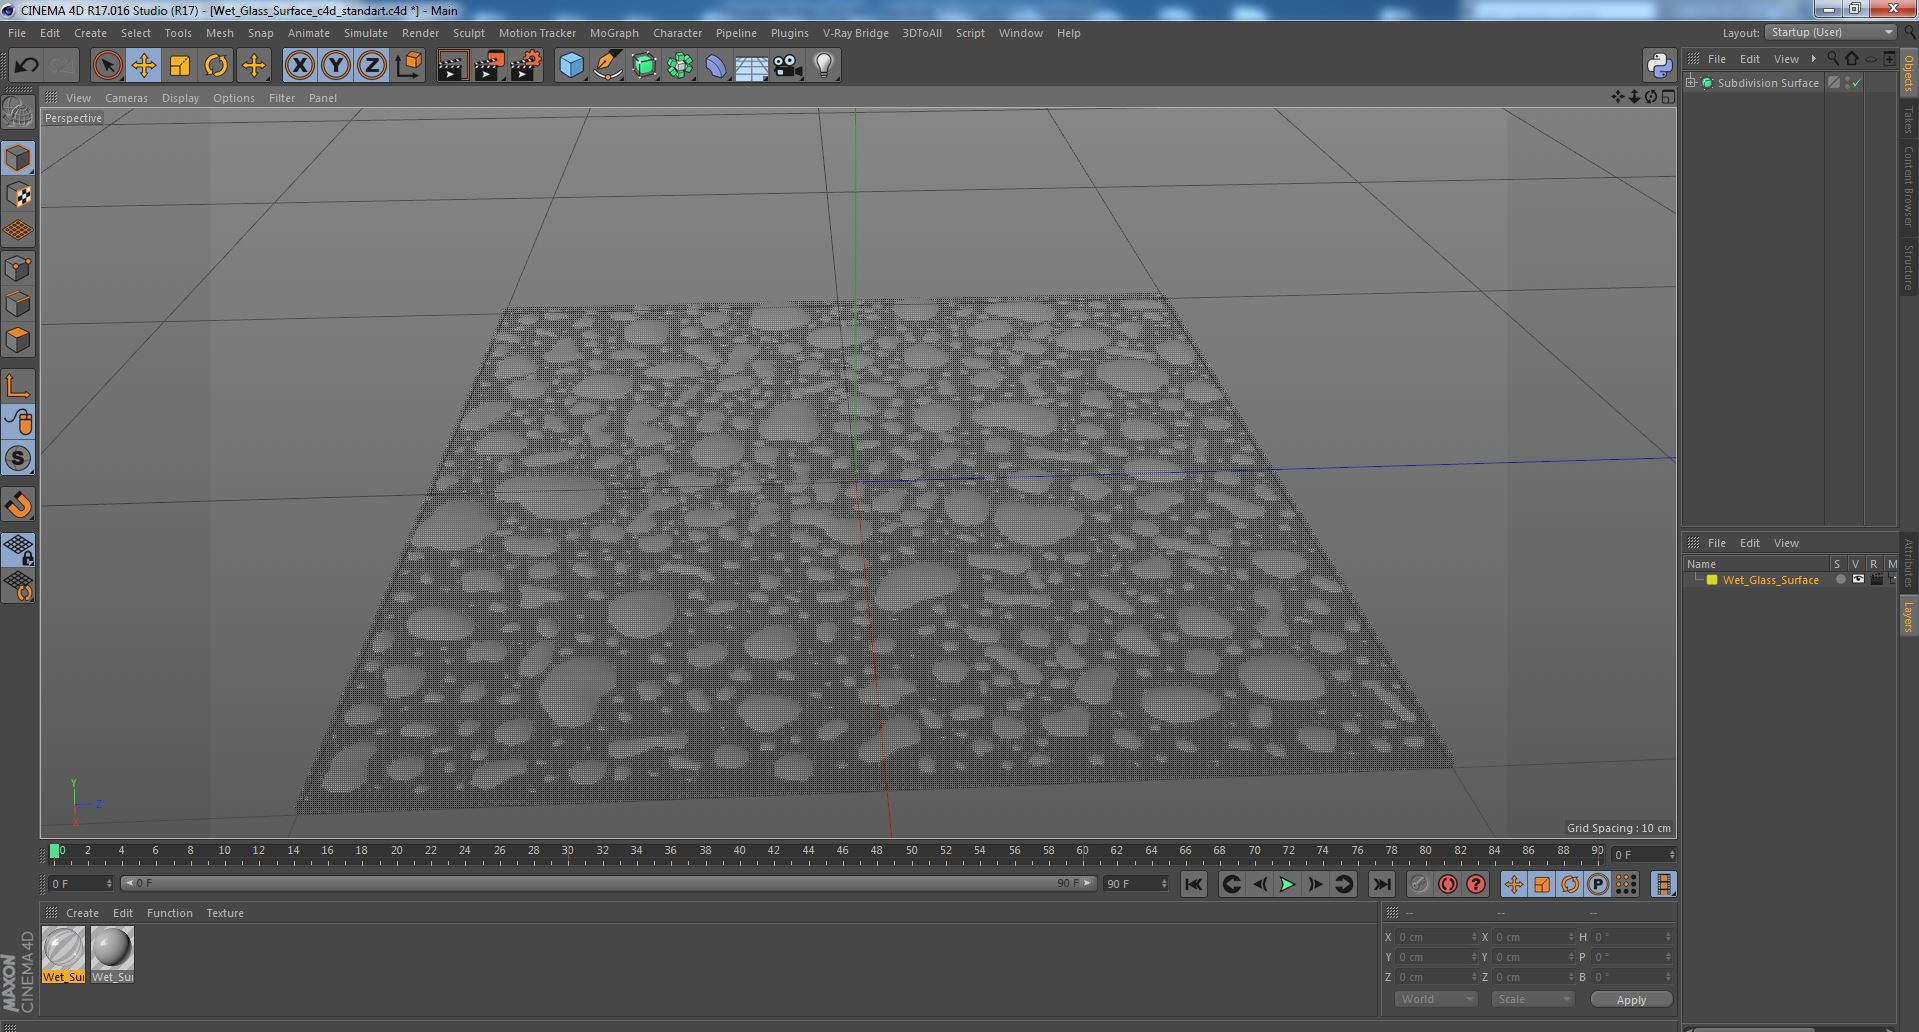Screen dimensions: 1919x1032
Task: Switch to Model mode
Action: (18, 158)
